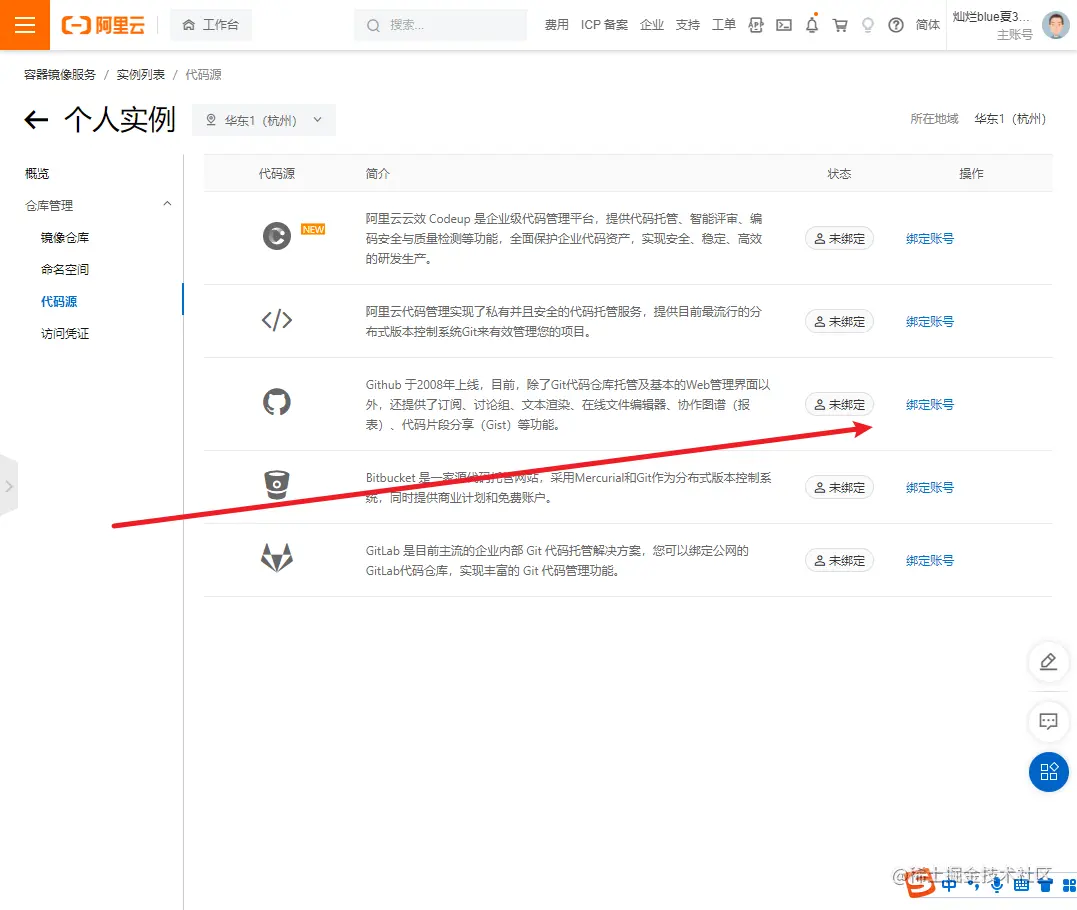1077x910 pixels.
Task: Click 未绑定 status for Codeup
Action: (x=839, y=238)
